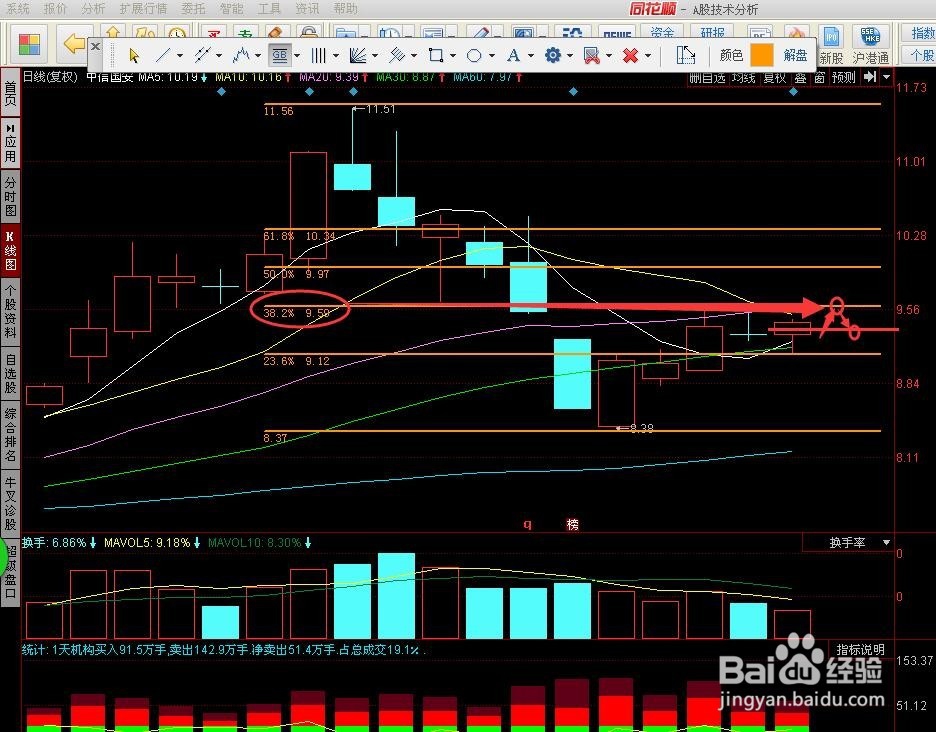Click the yellow back arrow icon
Screen dimensions: 936x732
[x=74, y=43]
